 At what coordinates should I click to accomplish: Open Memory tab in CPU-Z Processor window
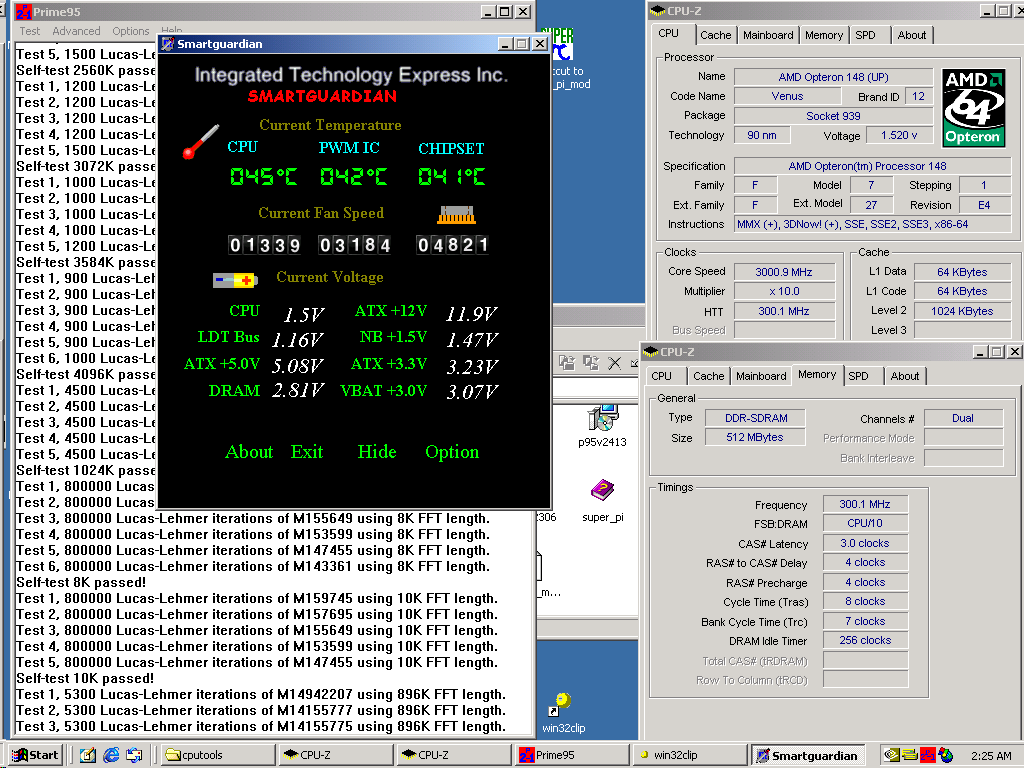824,35
